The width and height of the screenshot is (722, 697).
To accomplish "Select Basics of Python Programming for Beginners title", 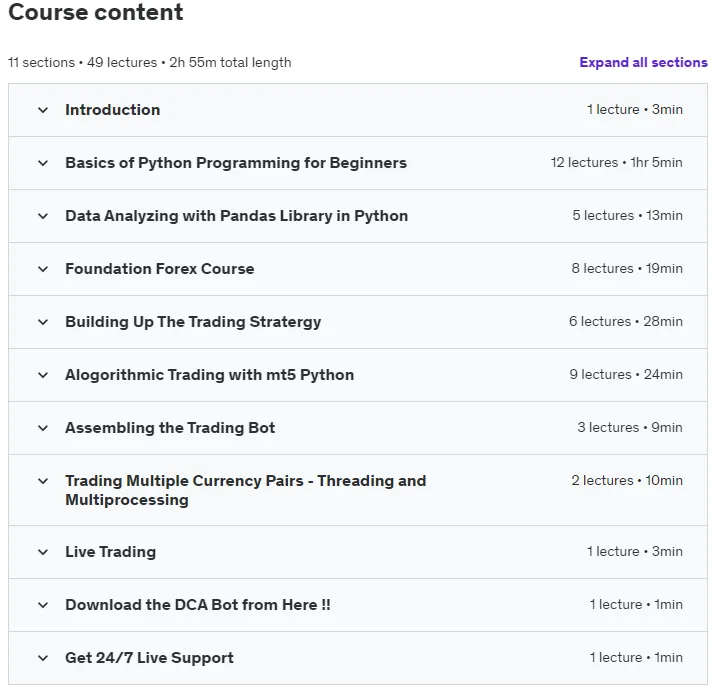I will (236, 163).
